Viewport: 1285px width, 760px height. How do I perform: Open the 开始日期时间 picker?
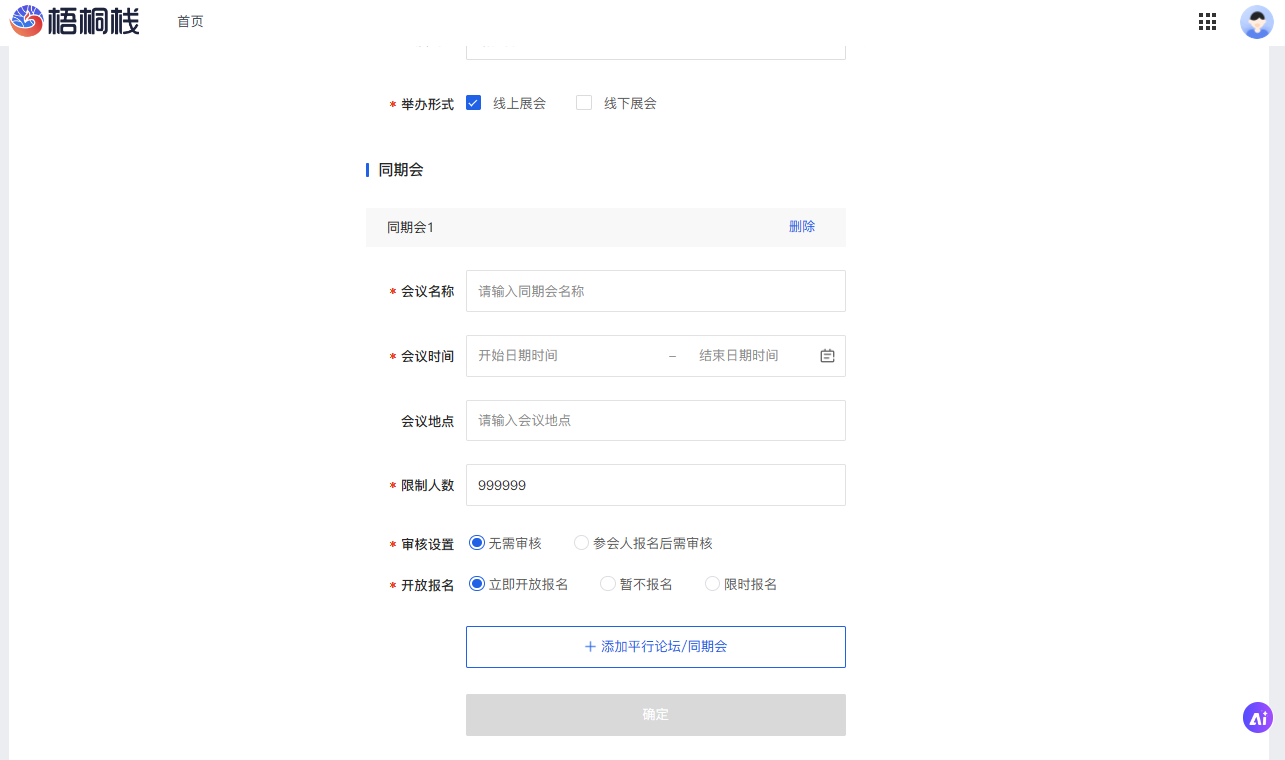[560, 356]
